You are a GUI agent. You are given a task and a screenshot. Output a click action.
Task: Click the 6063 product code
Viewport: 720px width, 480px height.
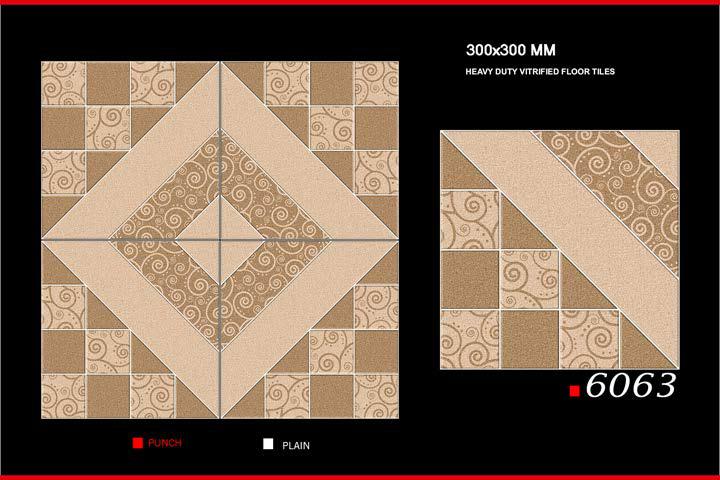630,385
